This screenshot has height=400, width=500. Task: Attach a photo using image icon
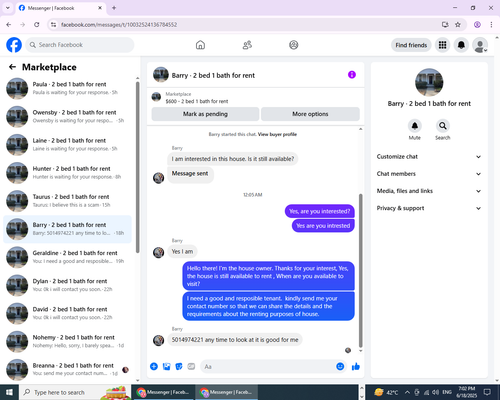coord(166,367)
